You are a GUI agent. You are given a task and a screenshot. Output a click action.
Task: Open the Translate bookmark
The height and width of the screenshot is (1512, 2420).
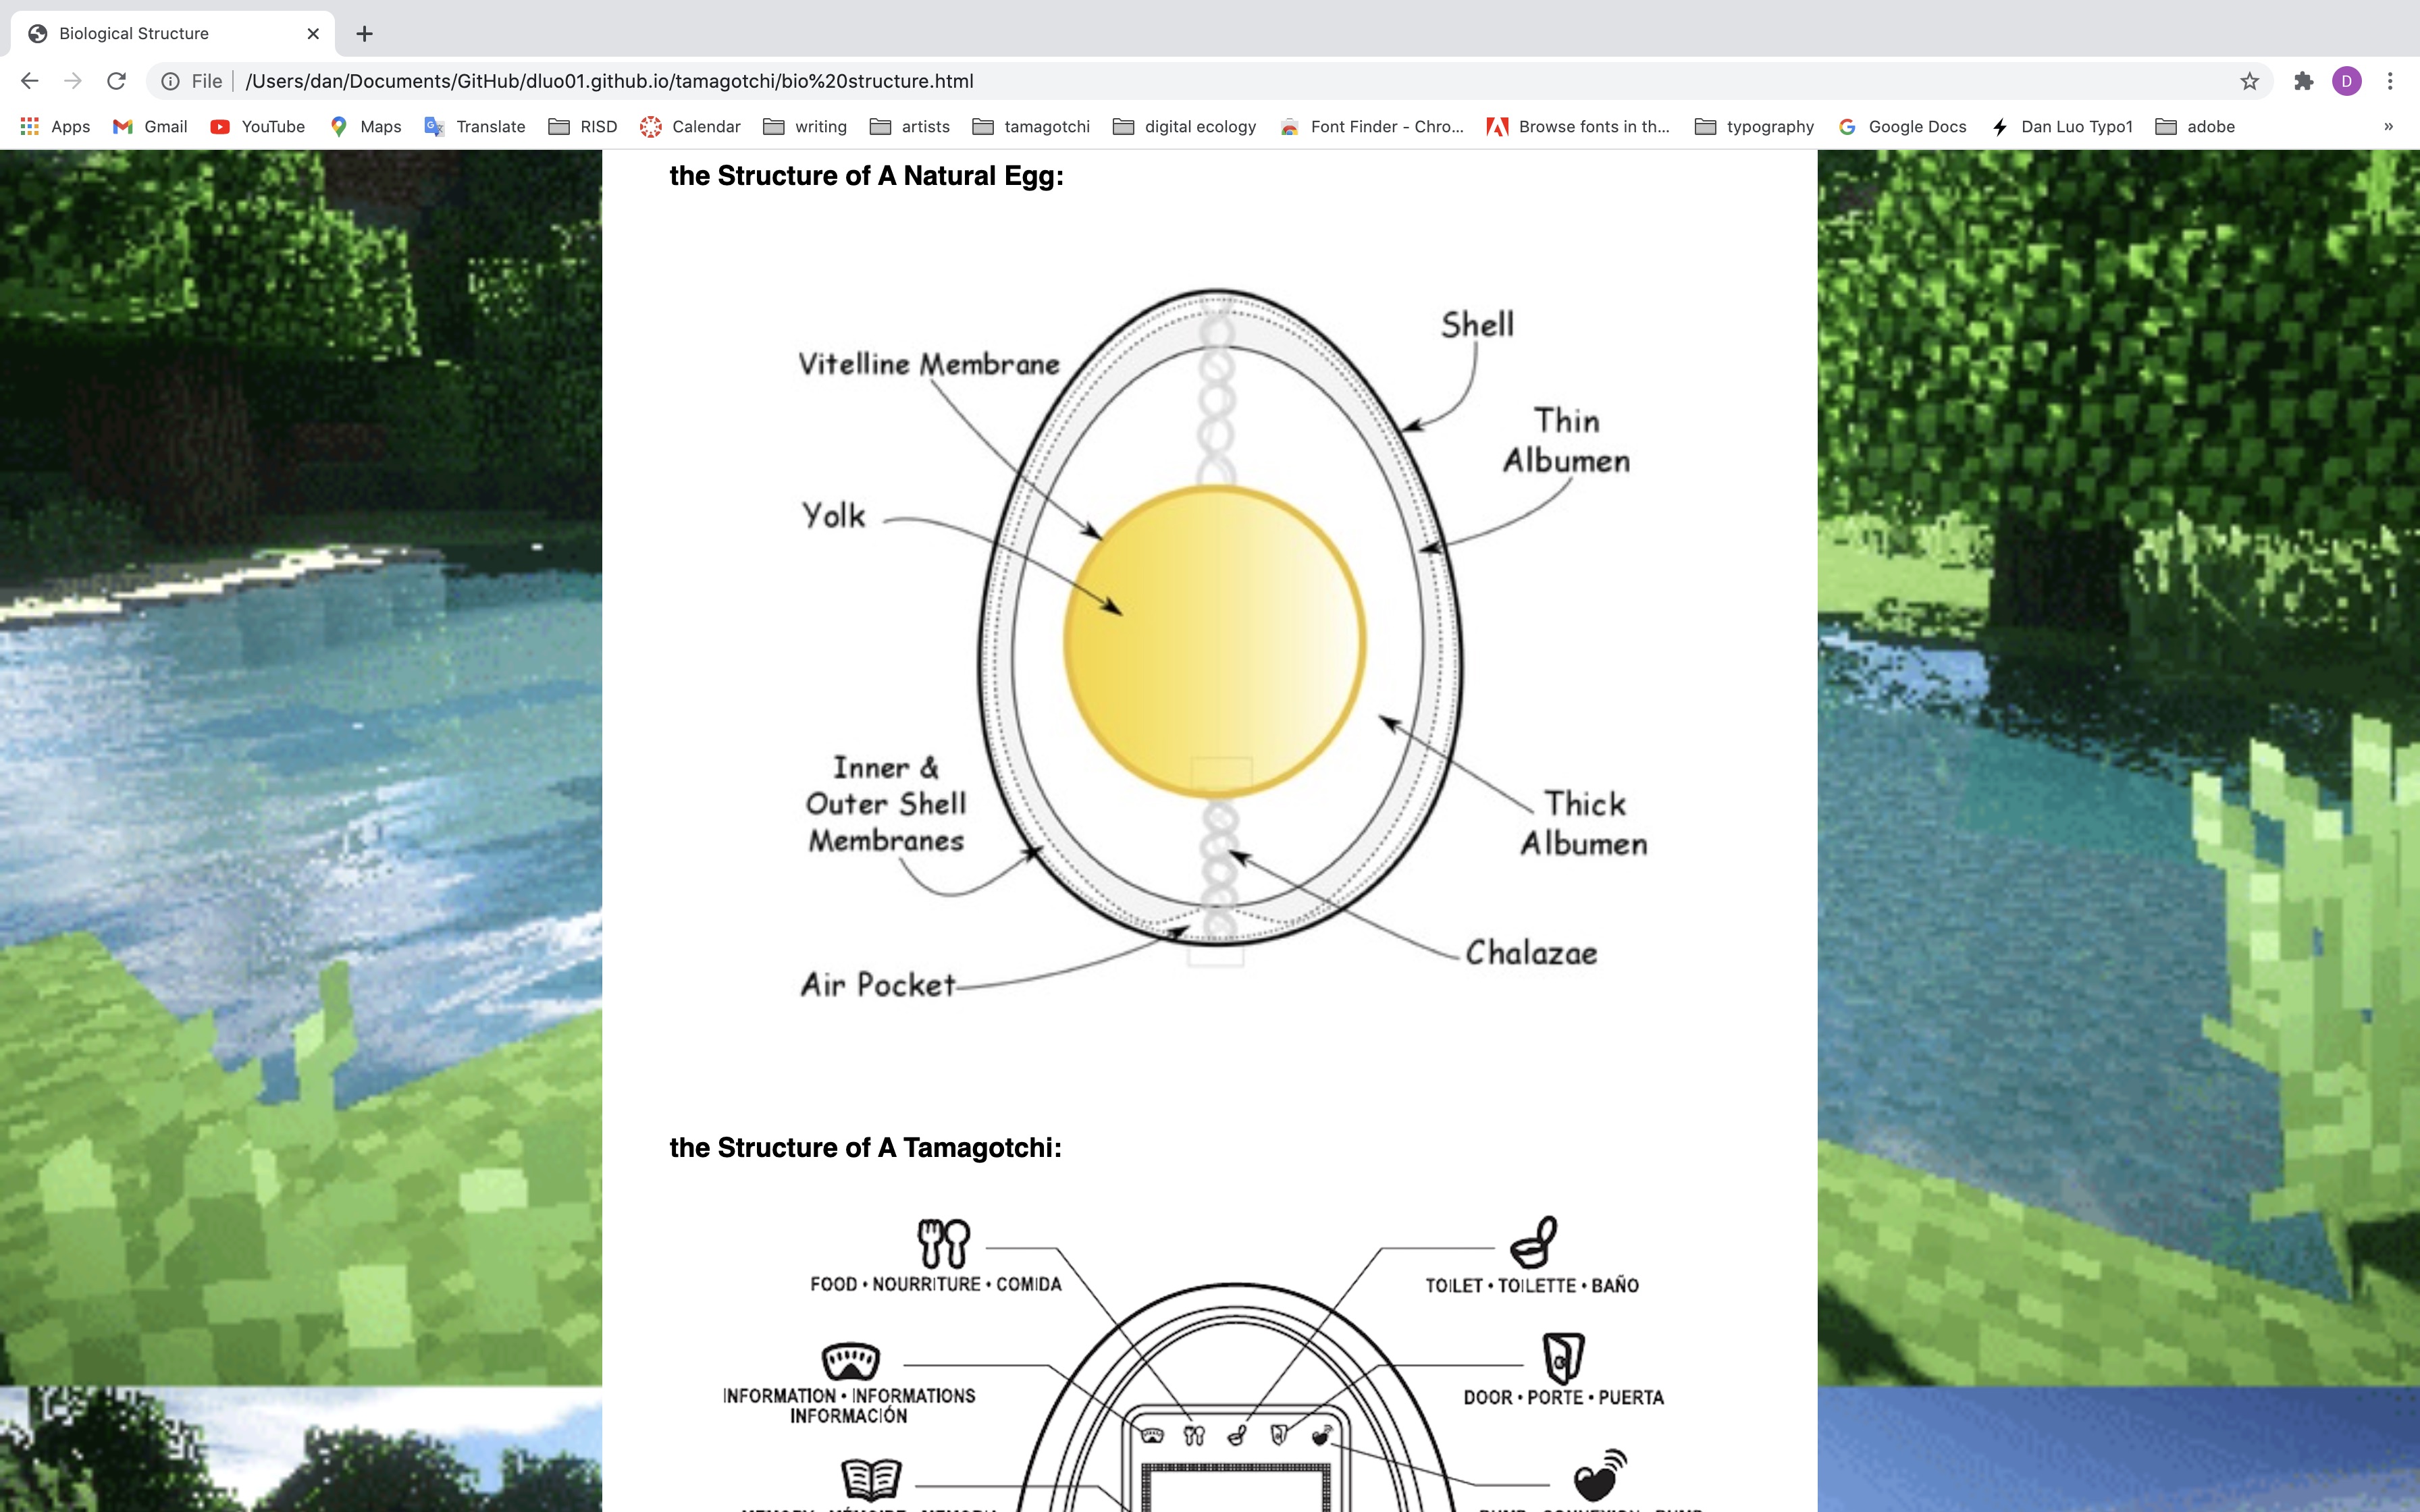(474, 126)
